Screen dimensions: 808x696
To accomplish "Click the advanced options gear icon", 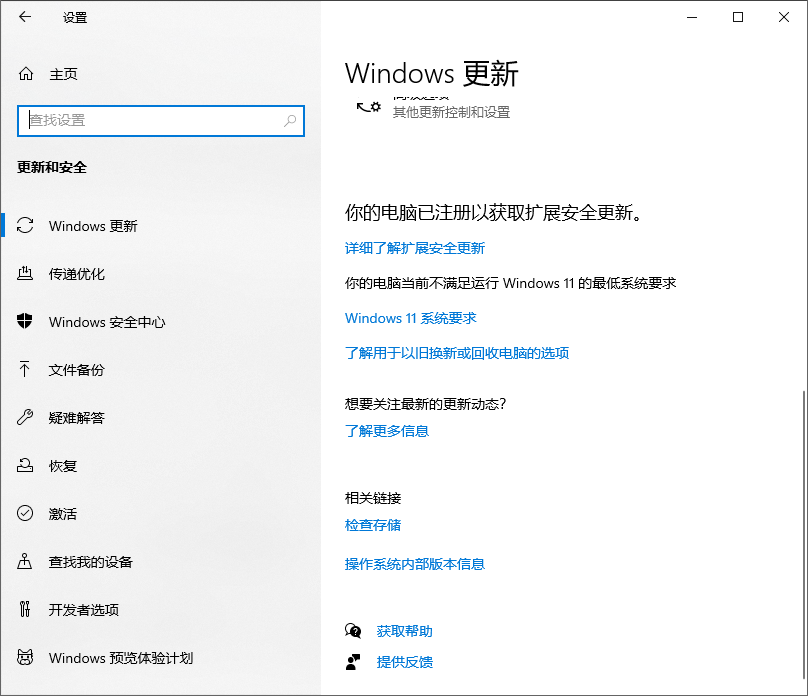I will point(368,107).
